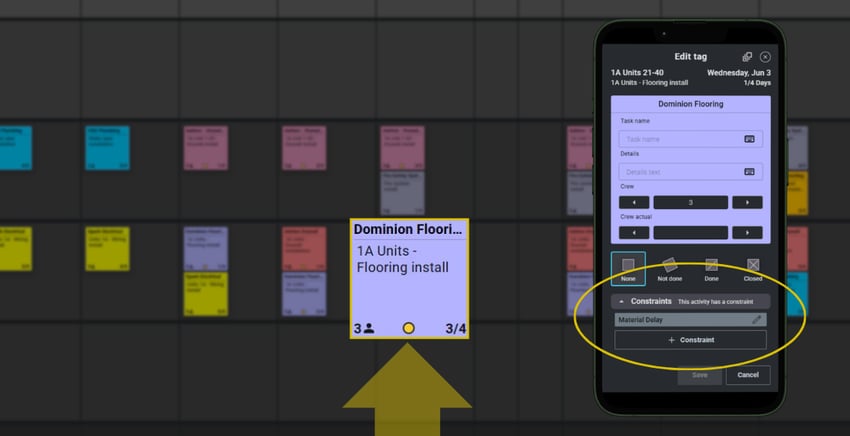Focus the Task name input field
The width and height of the screenshot is (850, 436).
pos(691,139)
